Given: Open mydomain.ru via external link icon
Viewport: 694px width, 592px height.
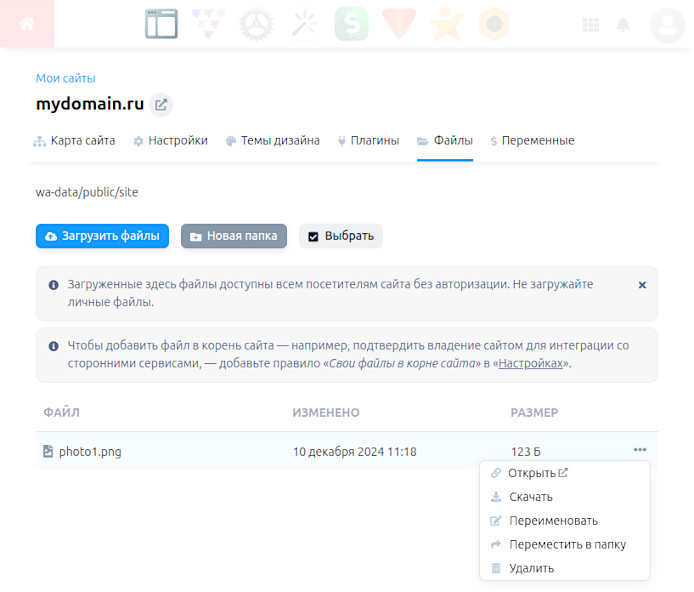Looking at the screenshot, I should (161, 104).
